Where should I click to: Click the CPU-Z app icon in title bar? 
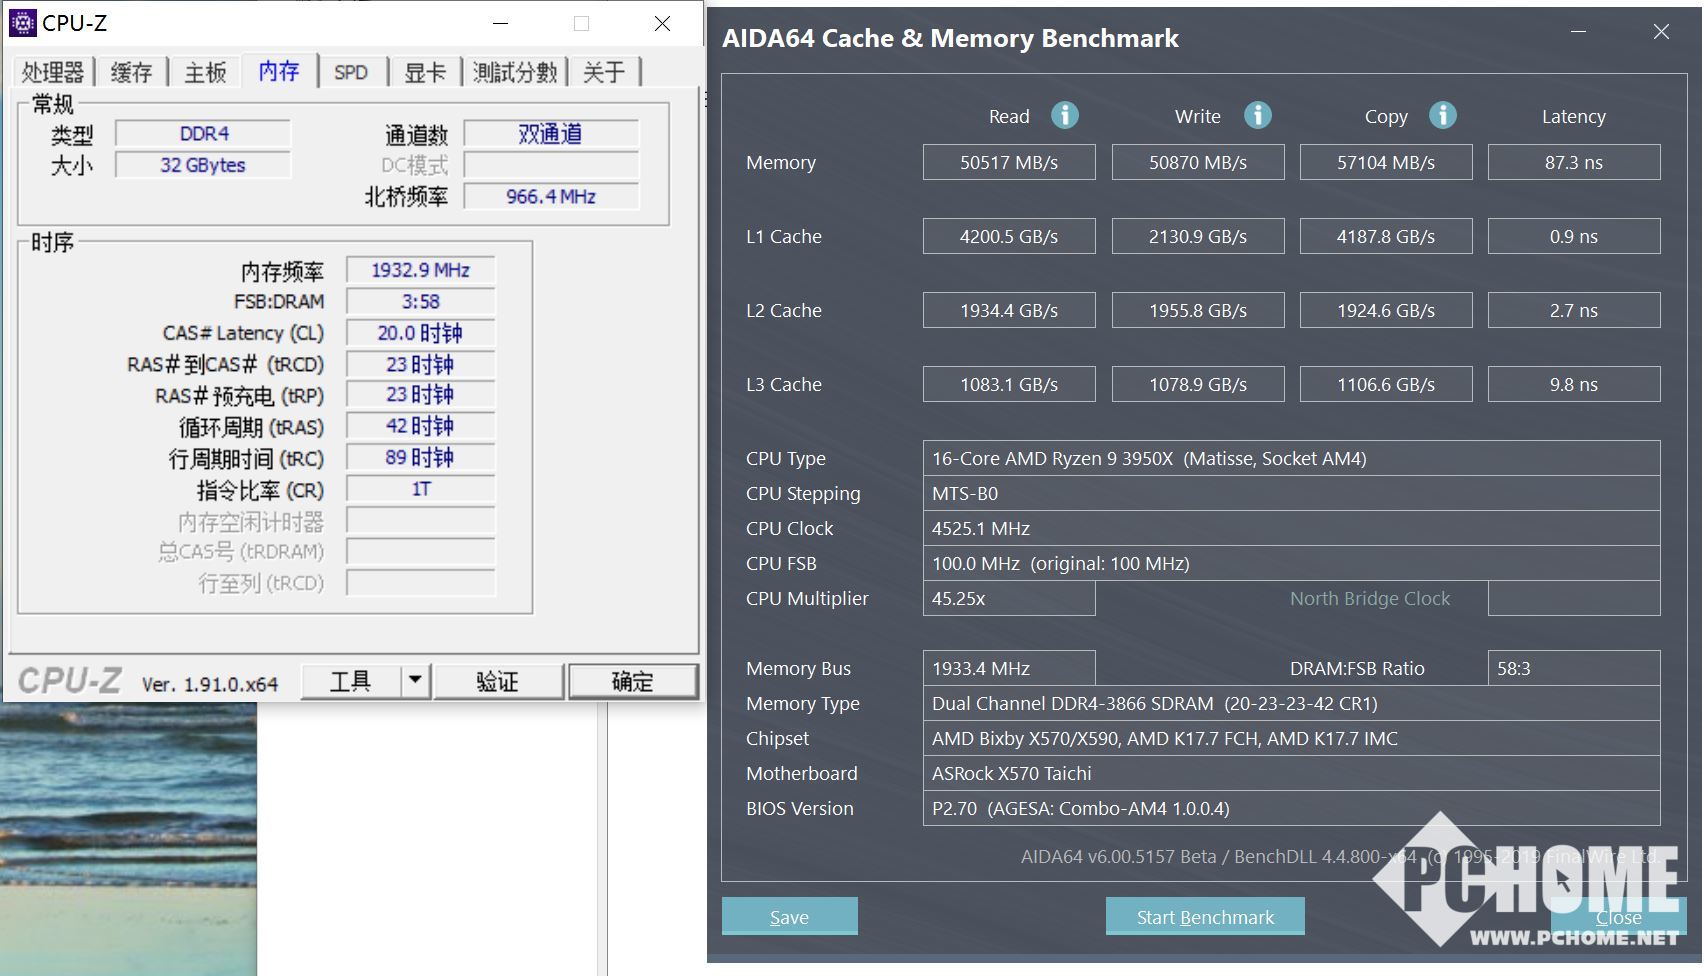click(x=22, y=23)
